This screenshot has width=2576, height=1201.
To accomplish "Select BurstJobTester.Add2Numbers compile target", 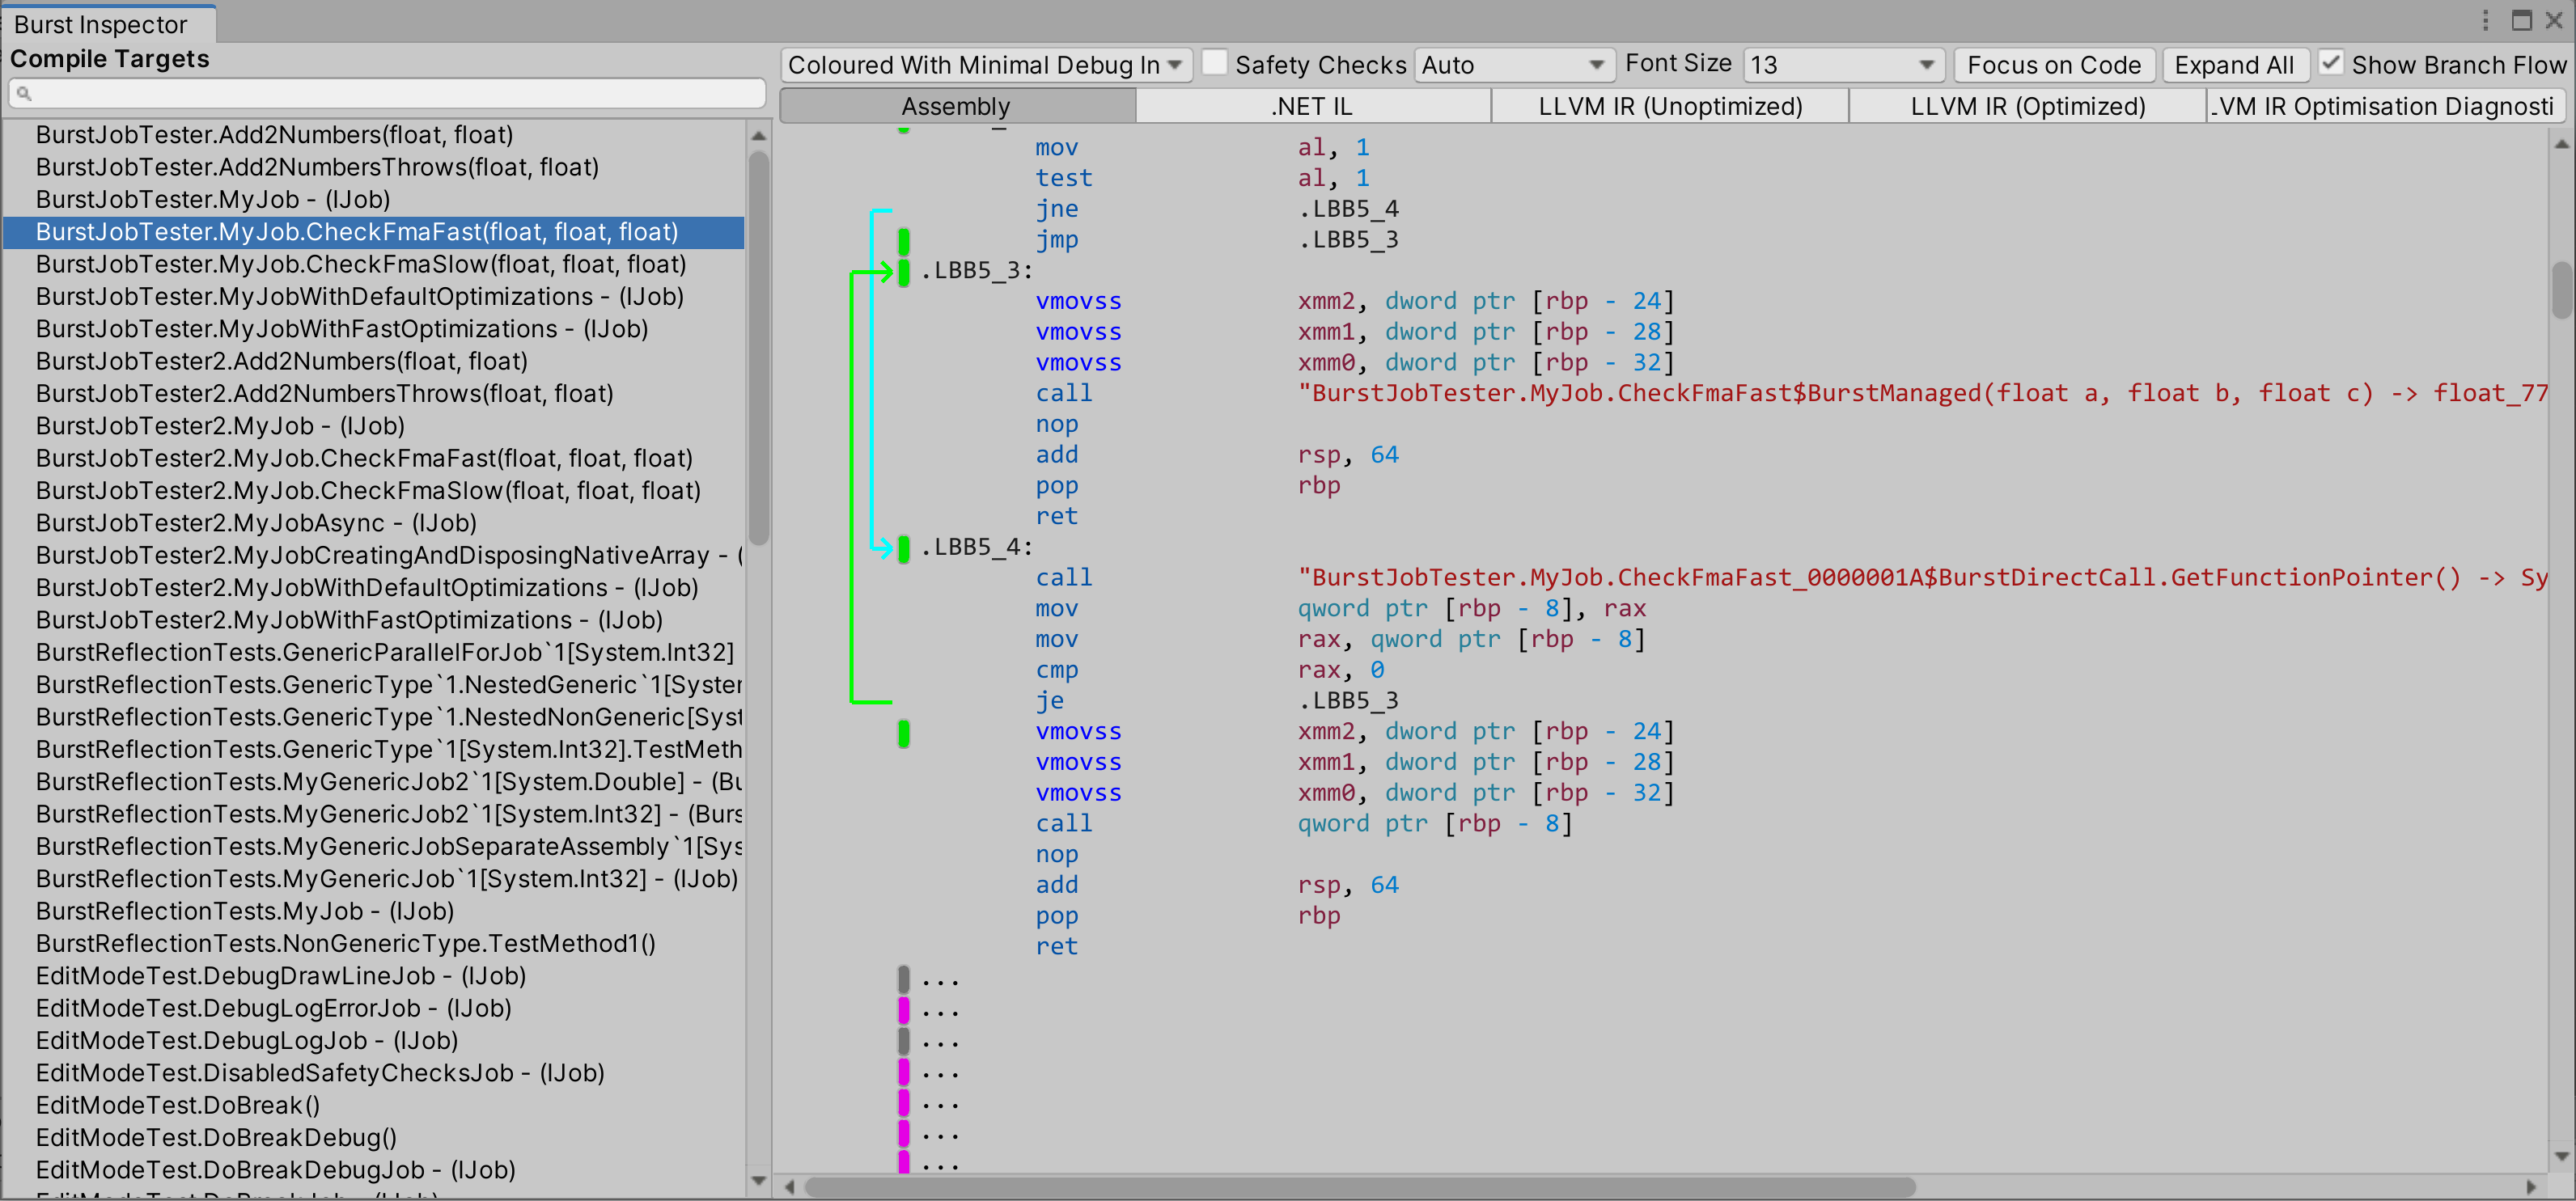I will coord(274,133).
